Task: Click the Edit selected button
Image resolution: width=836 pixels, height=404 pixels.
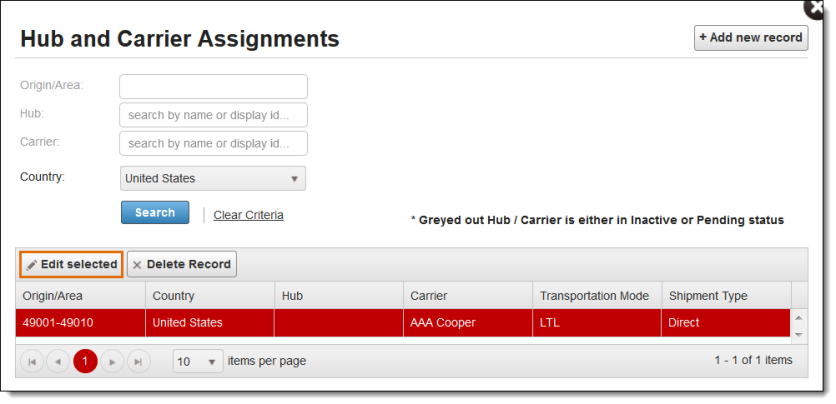Action: 71,264
